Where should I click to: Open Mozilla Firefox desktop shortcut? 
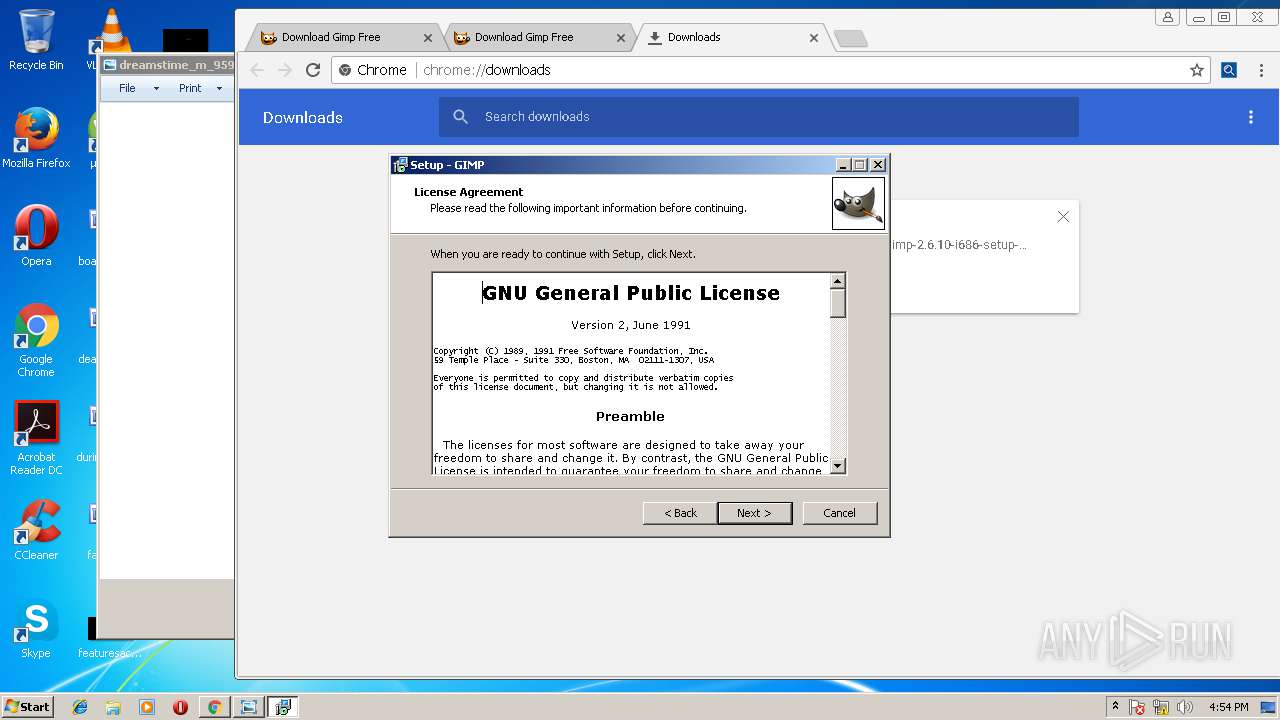click(36, 138)
